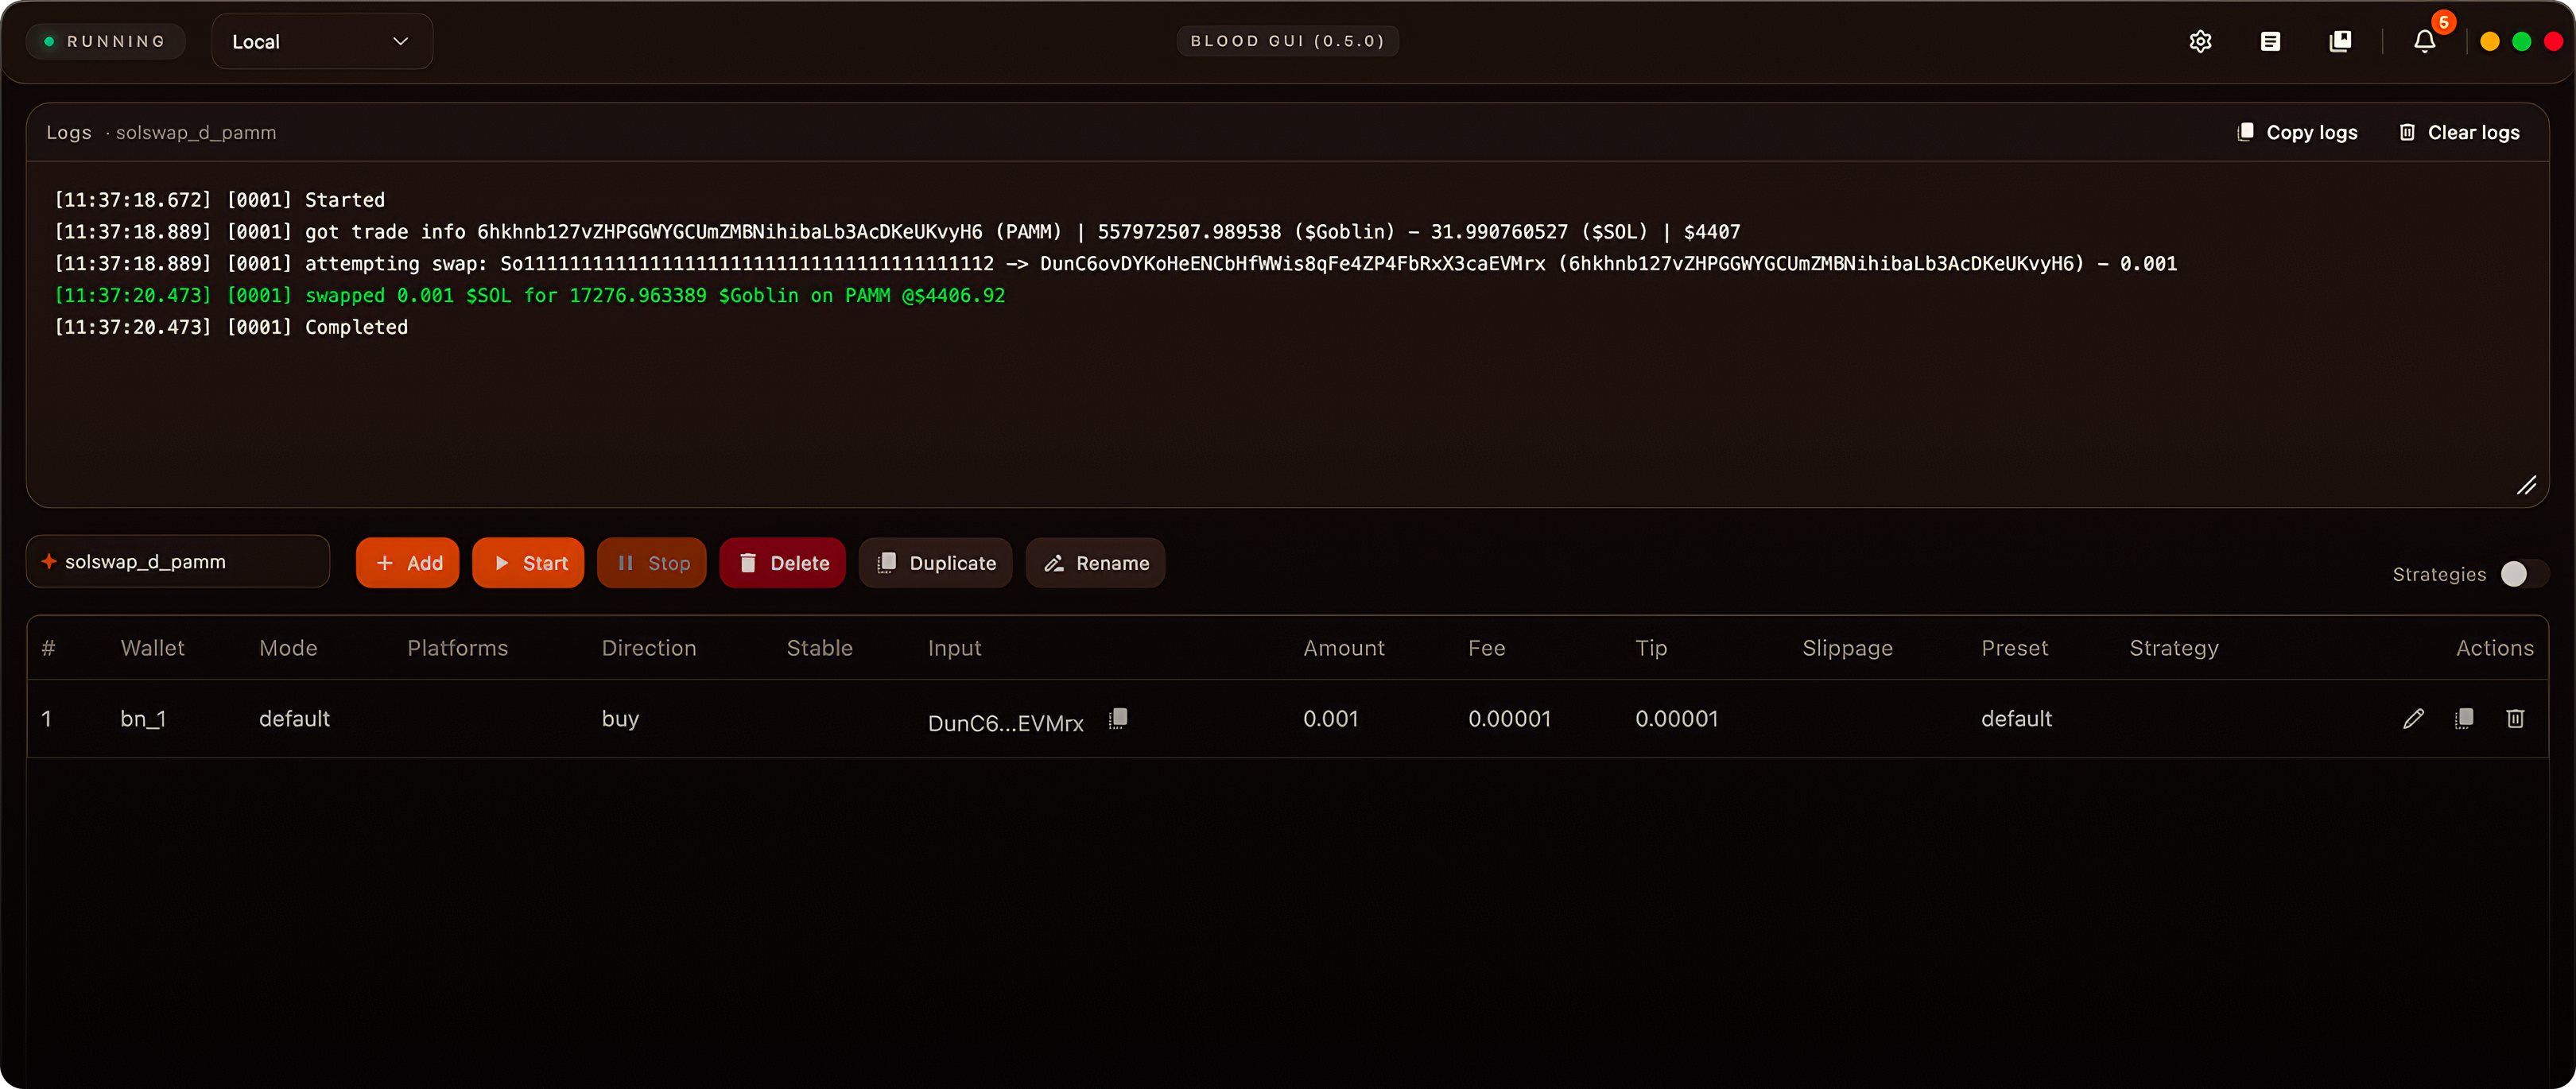
Task: Click the 0.00001 fee cell
Action: click(x=1509, y=718)
